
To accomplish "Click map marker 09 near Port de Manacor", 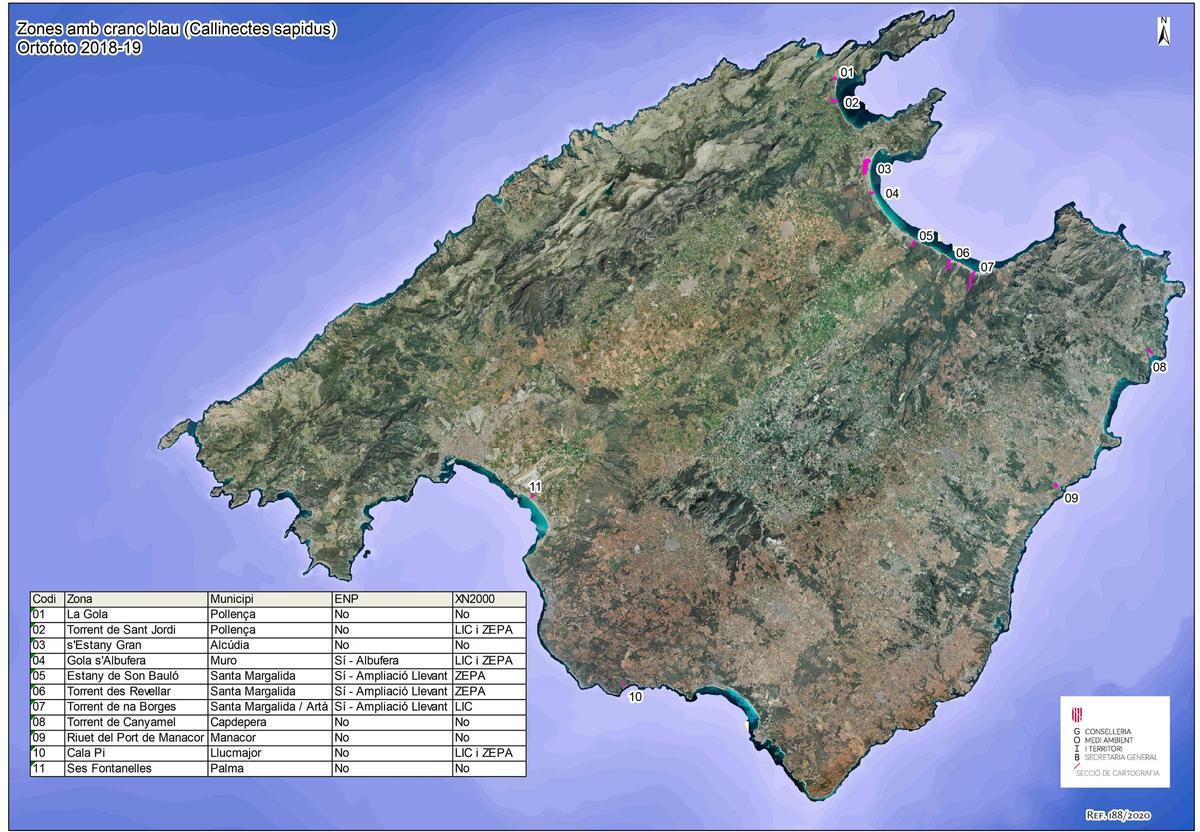I will (x=1070, y=497).
